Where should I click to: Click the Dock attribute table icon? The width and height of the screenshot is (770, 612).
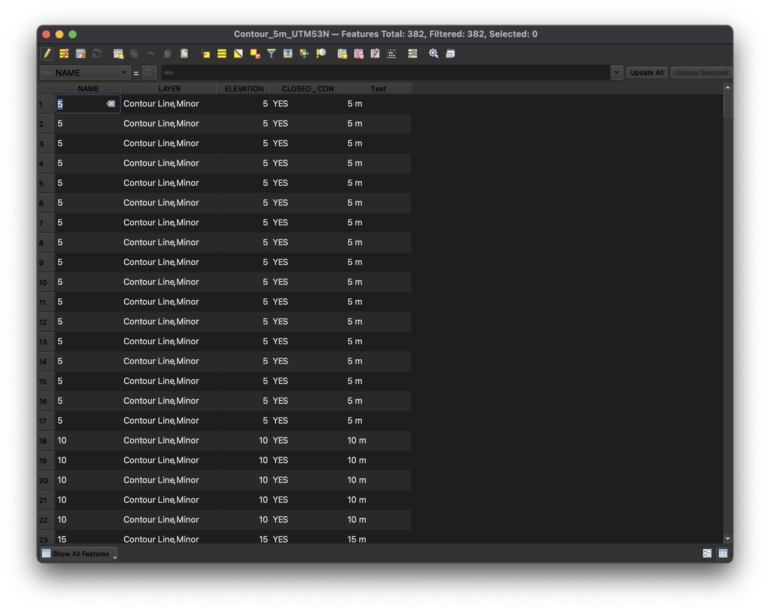point(450,53)
